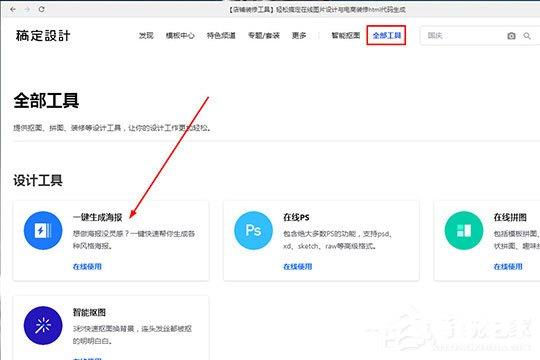The width and height of the screenshot is (540, 360).
Task: Open the 专题/套装 navigation menu
Action: click(264, 35)
